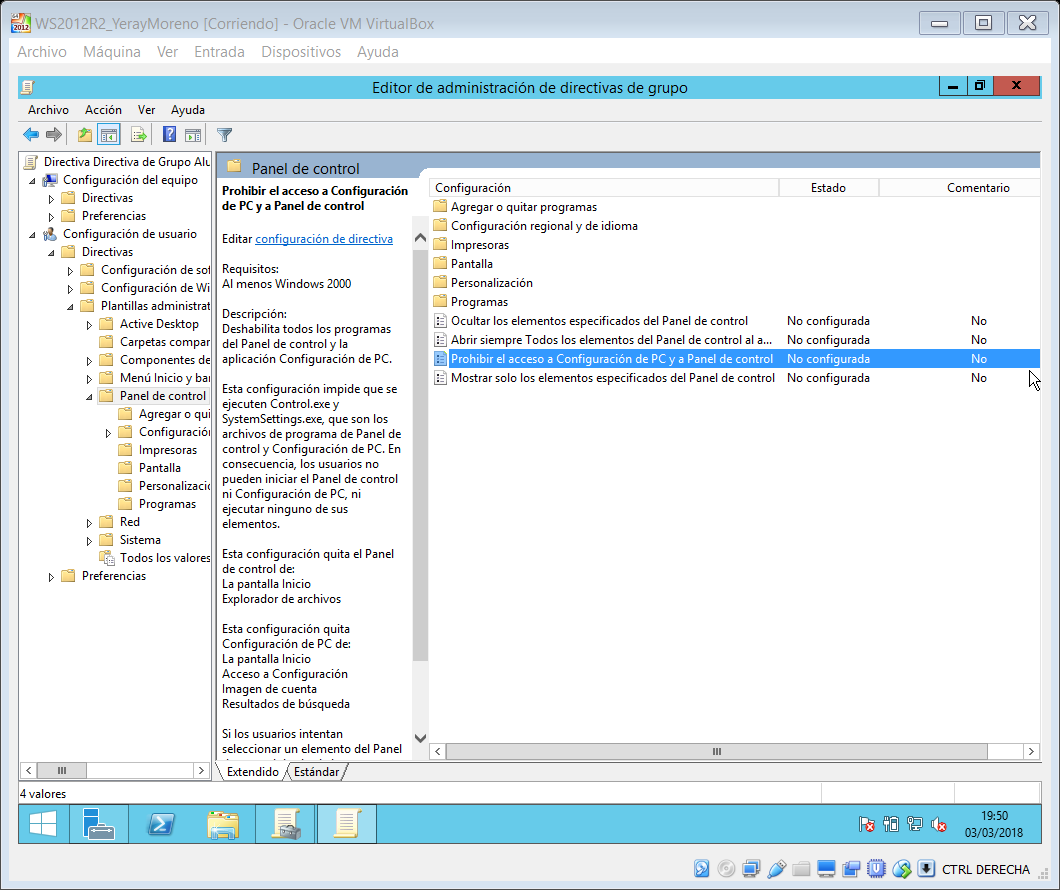Sort by the Estado column header

click(x=828, y=188)
